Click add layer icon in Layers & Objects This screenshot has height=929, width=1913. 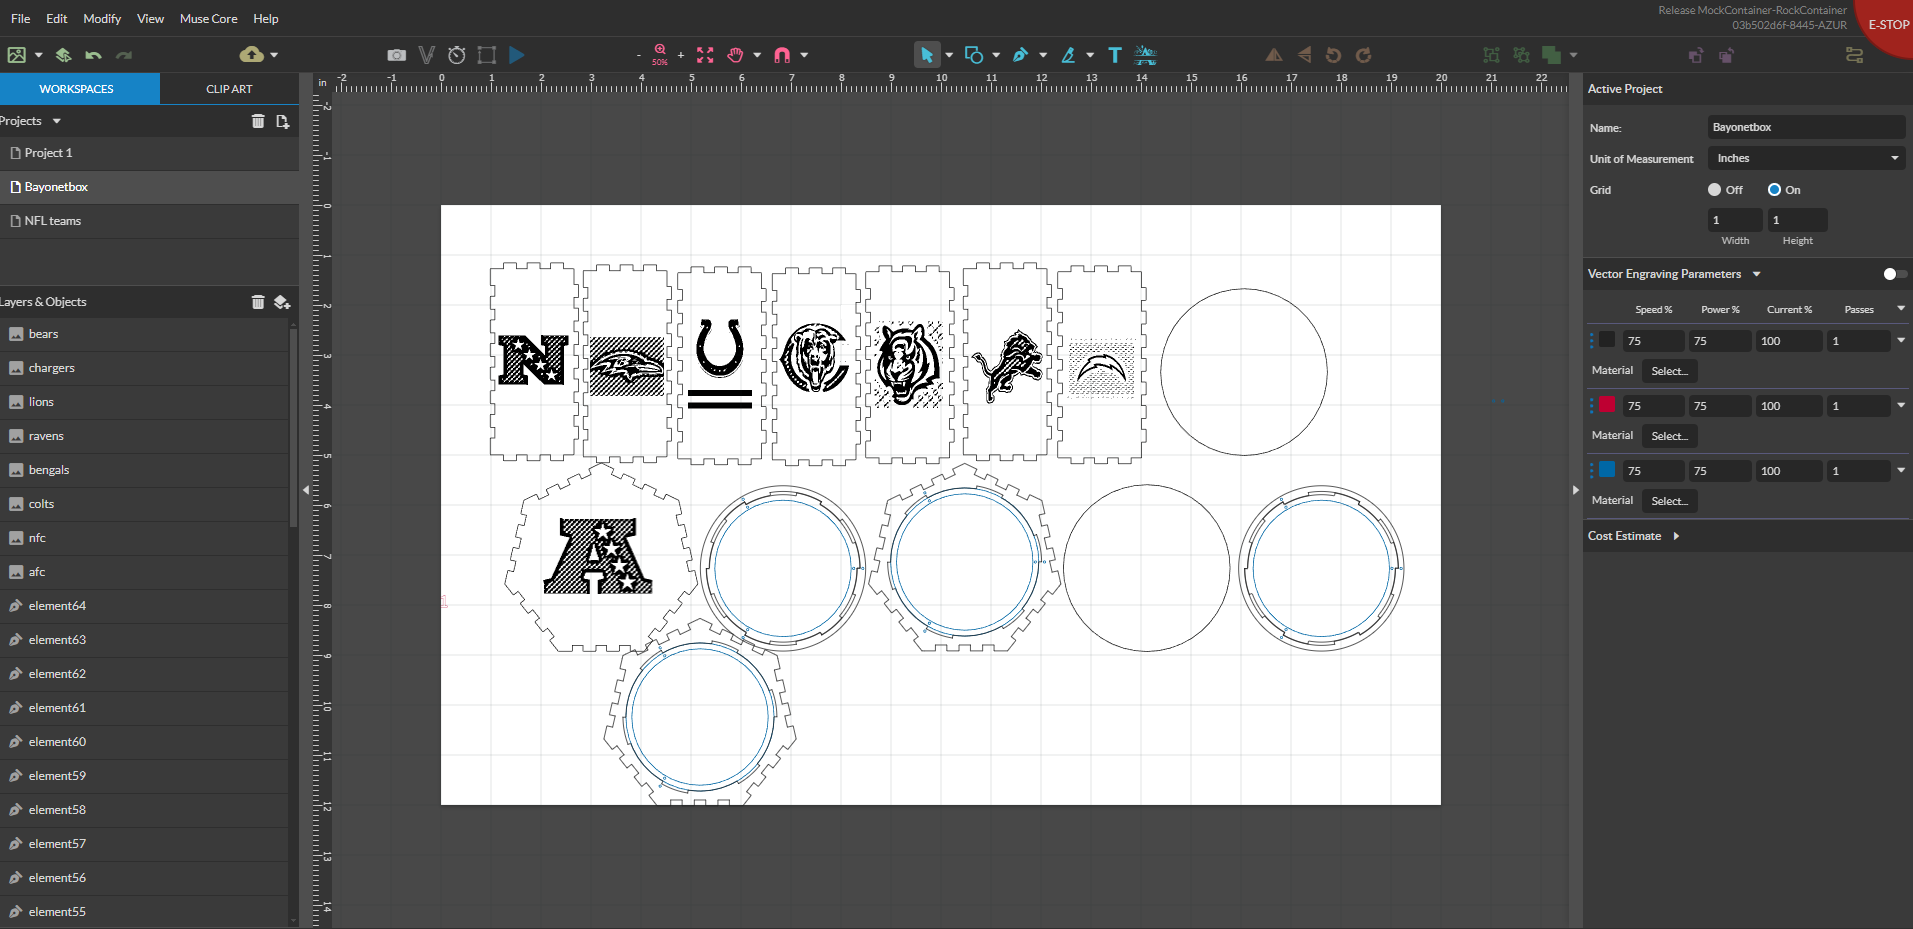coord(282,302)
